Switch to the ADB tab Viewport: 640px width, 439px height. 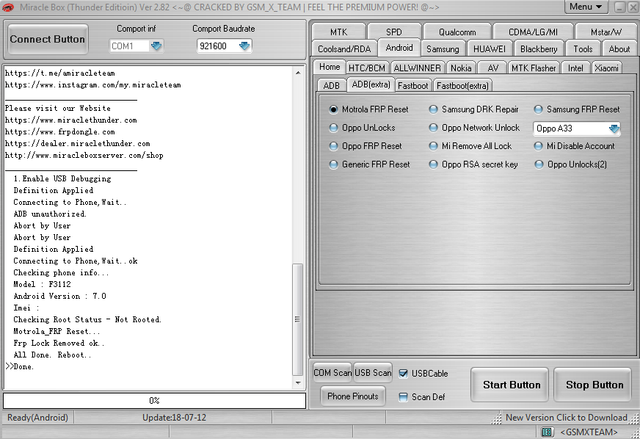click(x=331, y=86)
